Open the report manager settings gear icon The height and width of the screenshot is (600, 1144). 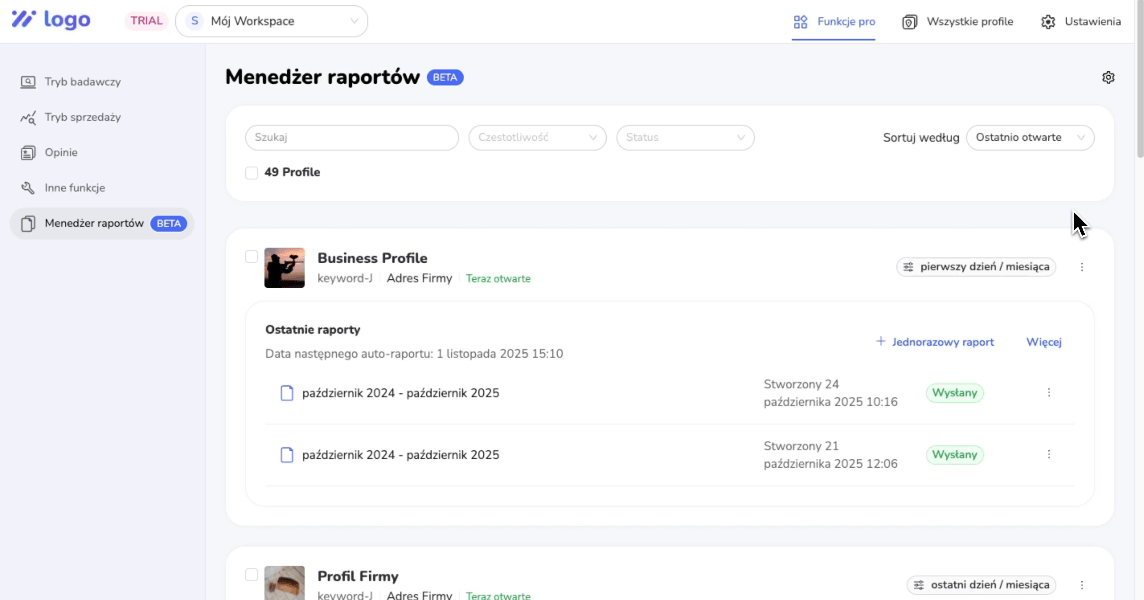(x=1108, y=78)
